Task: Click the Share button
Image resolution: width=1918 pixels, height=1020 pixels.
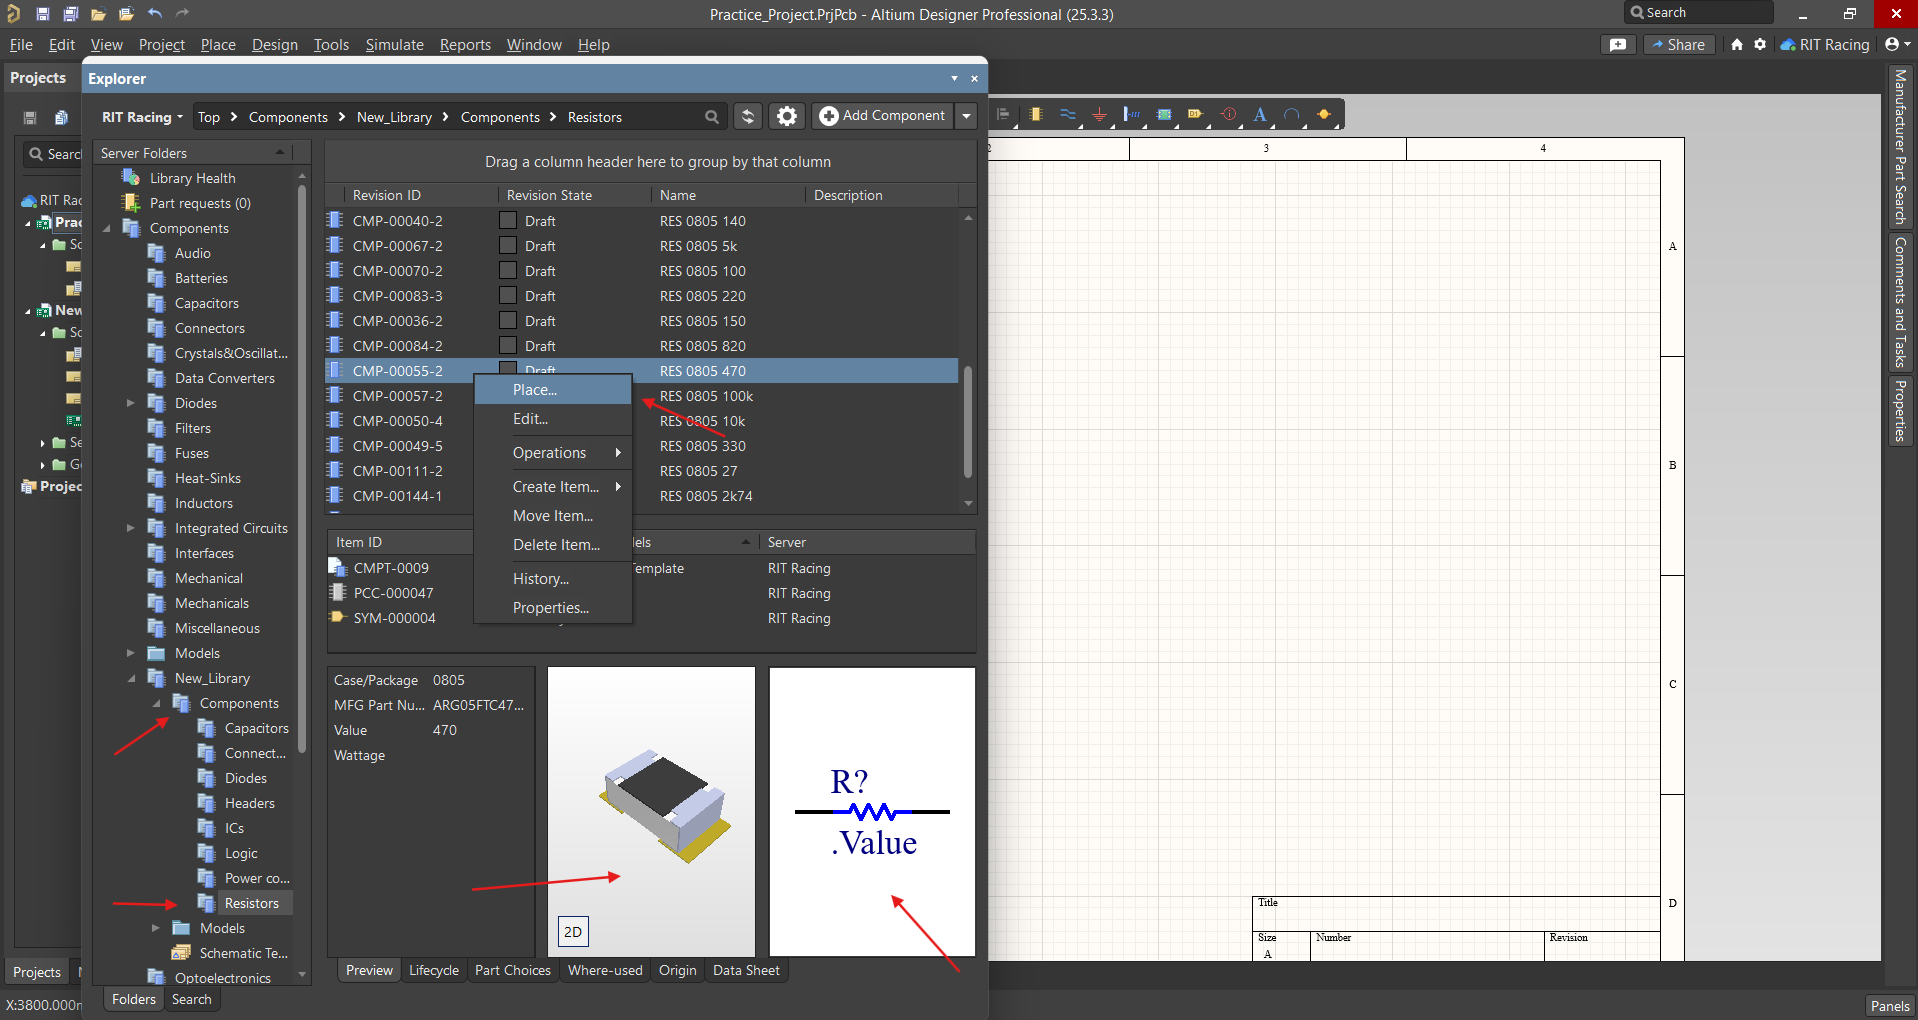Action: coord(1680,45)
